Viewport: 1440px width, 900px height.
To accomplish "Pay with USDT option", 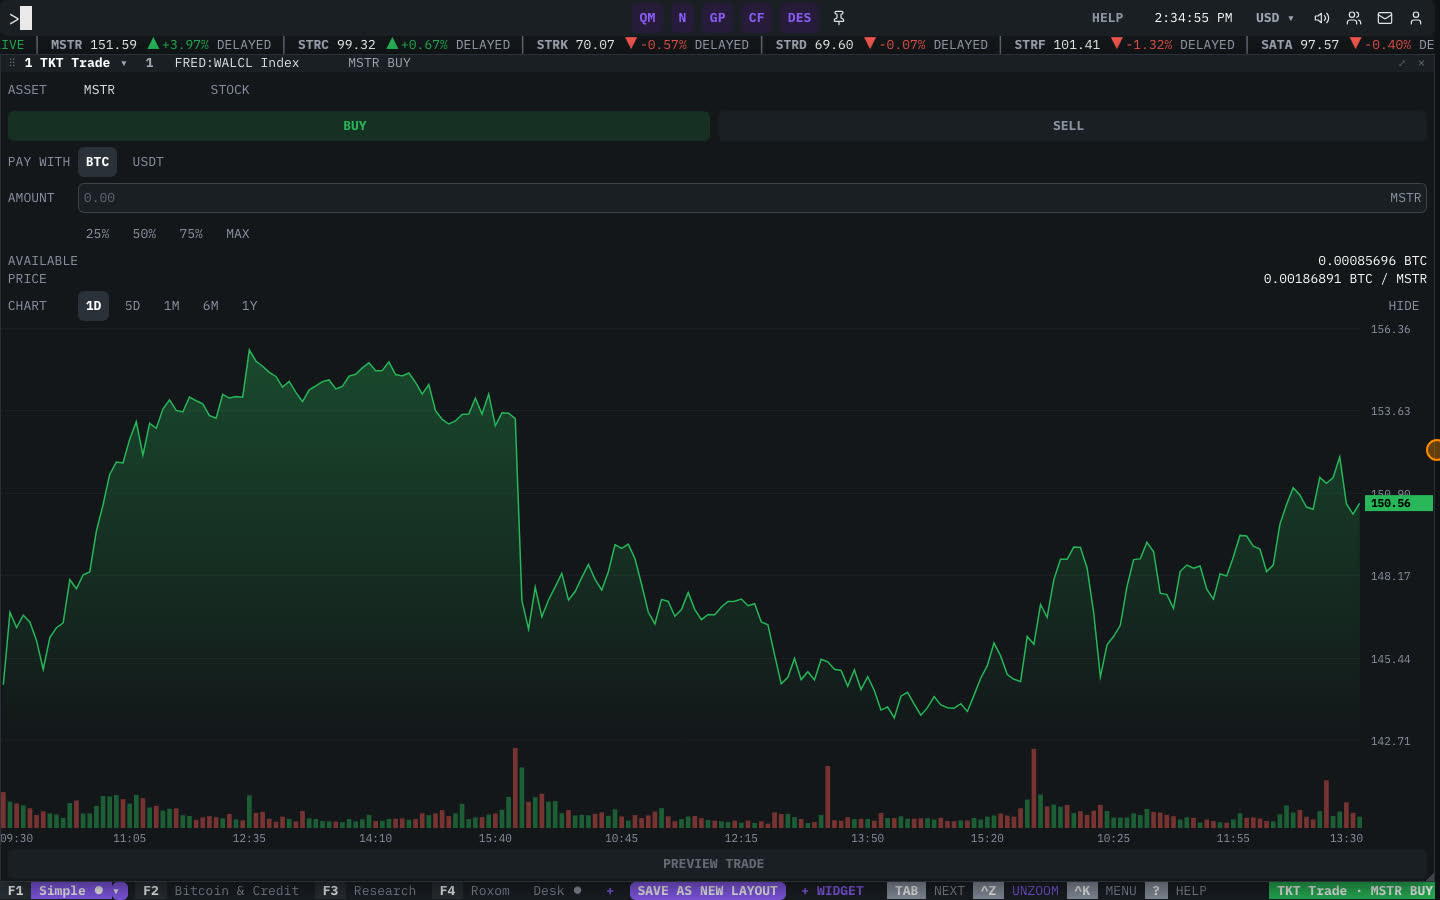I will pos(148,162).
